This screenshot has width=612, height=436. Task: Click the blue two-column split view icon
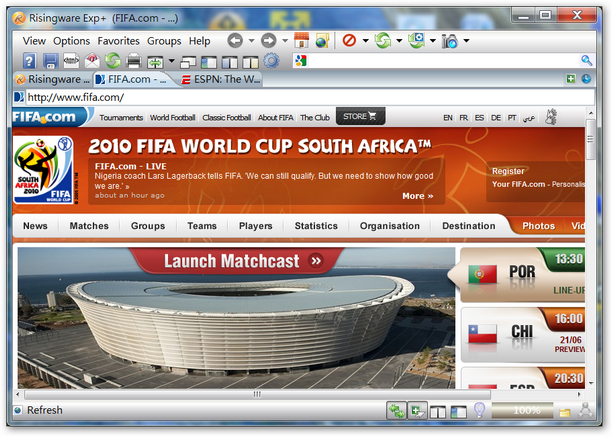tap(230, 62)
